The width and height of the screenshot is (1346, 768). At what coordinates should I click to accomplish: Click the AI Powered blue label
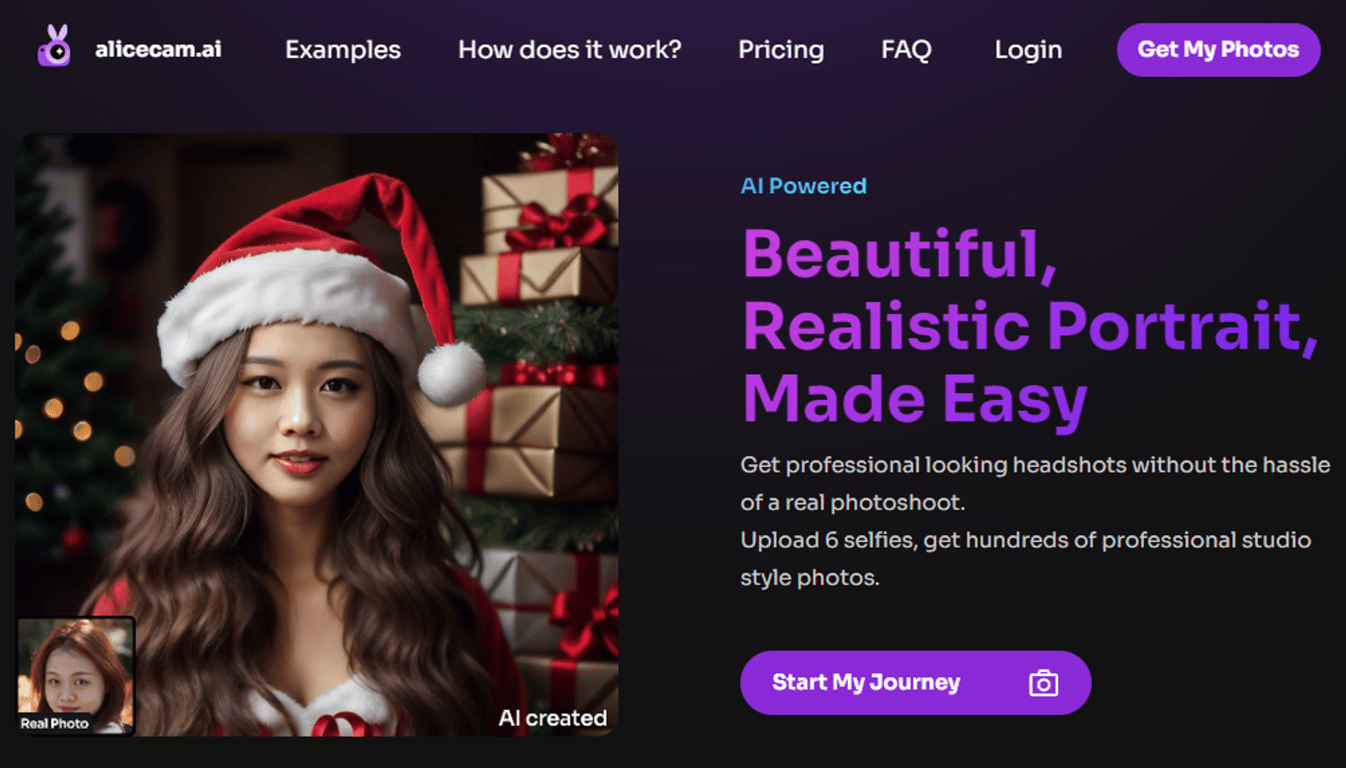pos(803,186)
